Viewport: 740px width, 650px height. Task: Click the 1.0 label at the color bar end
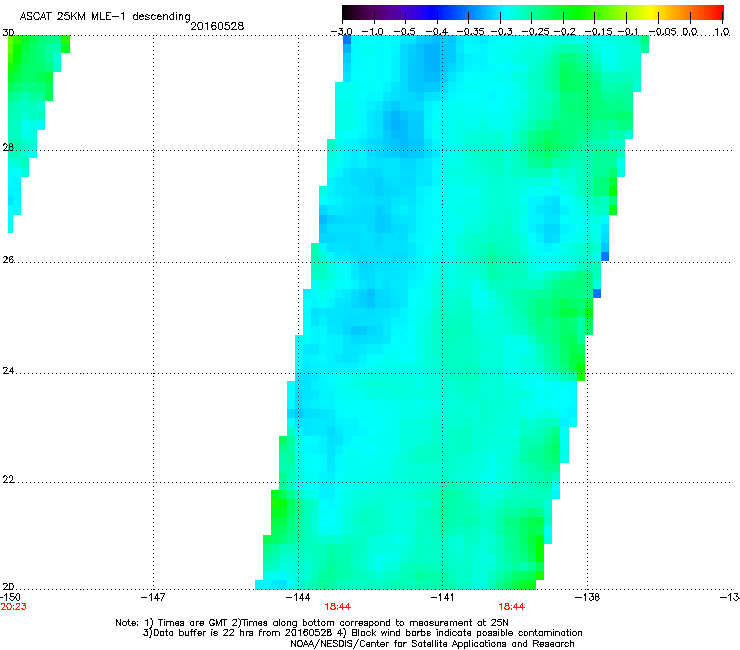point(722,32)
